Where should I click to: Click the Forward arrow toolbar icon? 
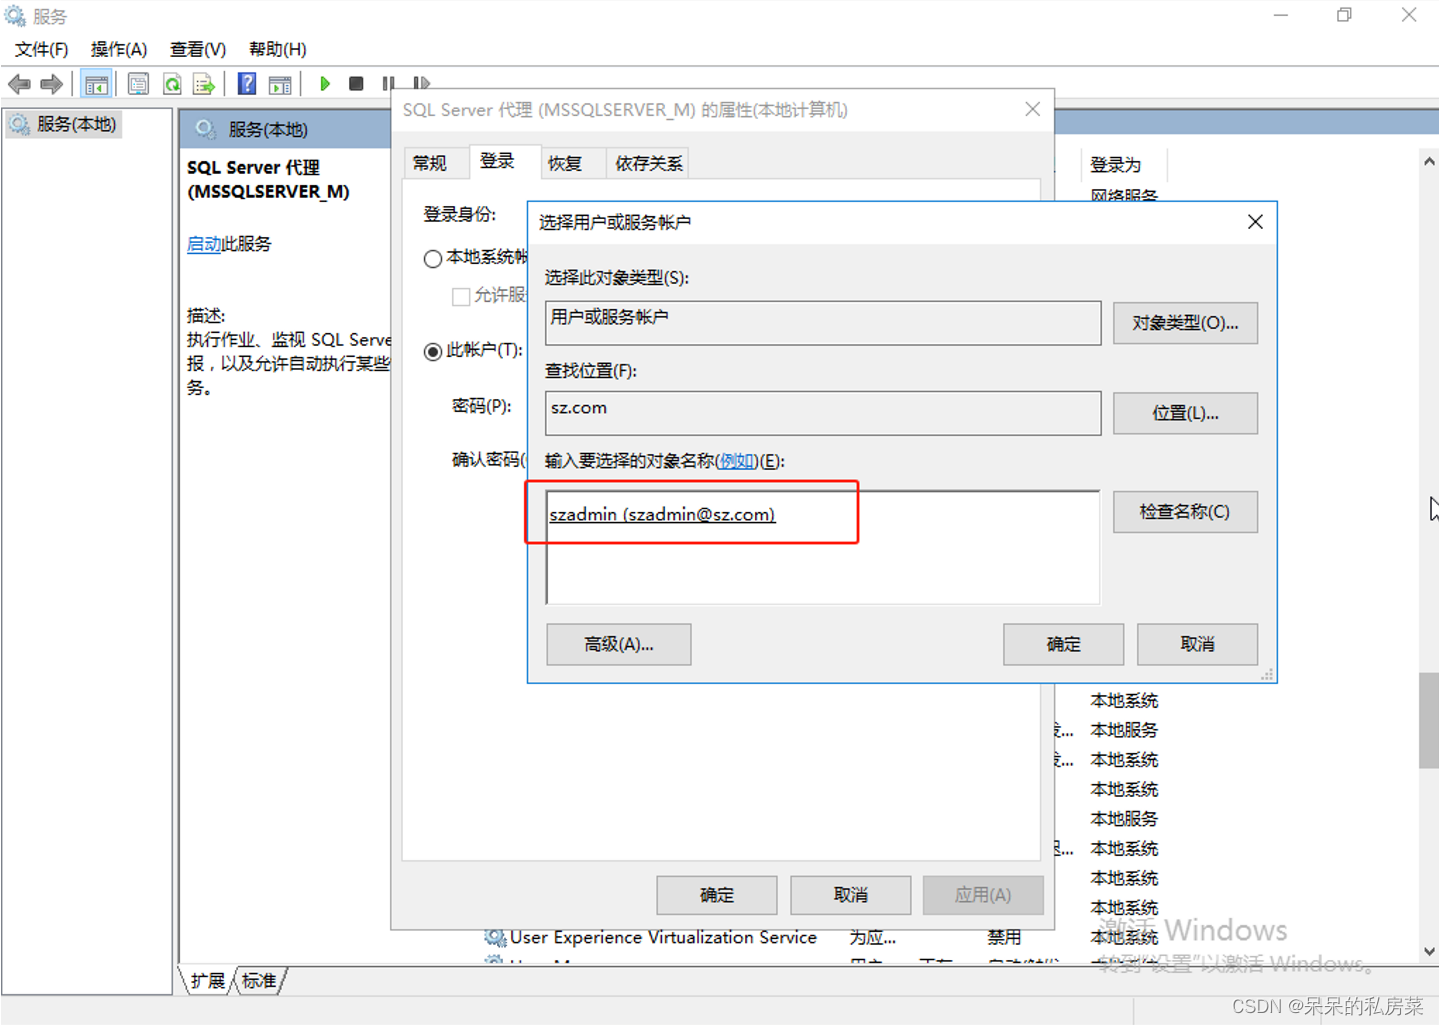[x=51, y=84]
